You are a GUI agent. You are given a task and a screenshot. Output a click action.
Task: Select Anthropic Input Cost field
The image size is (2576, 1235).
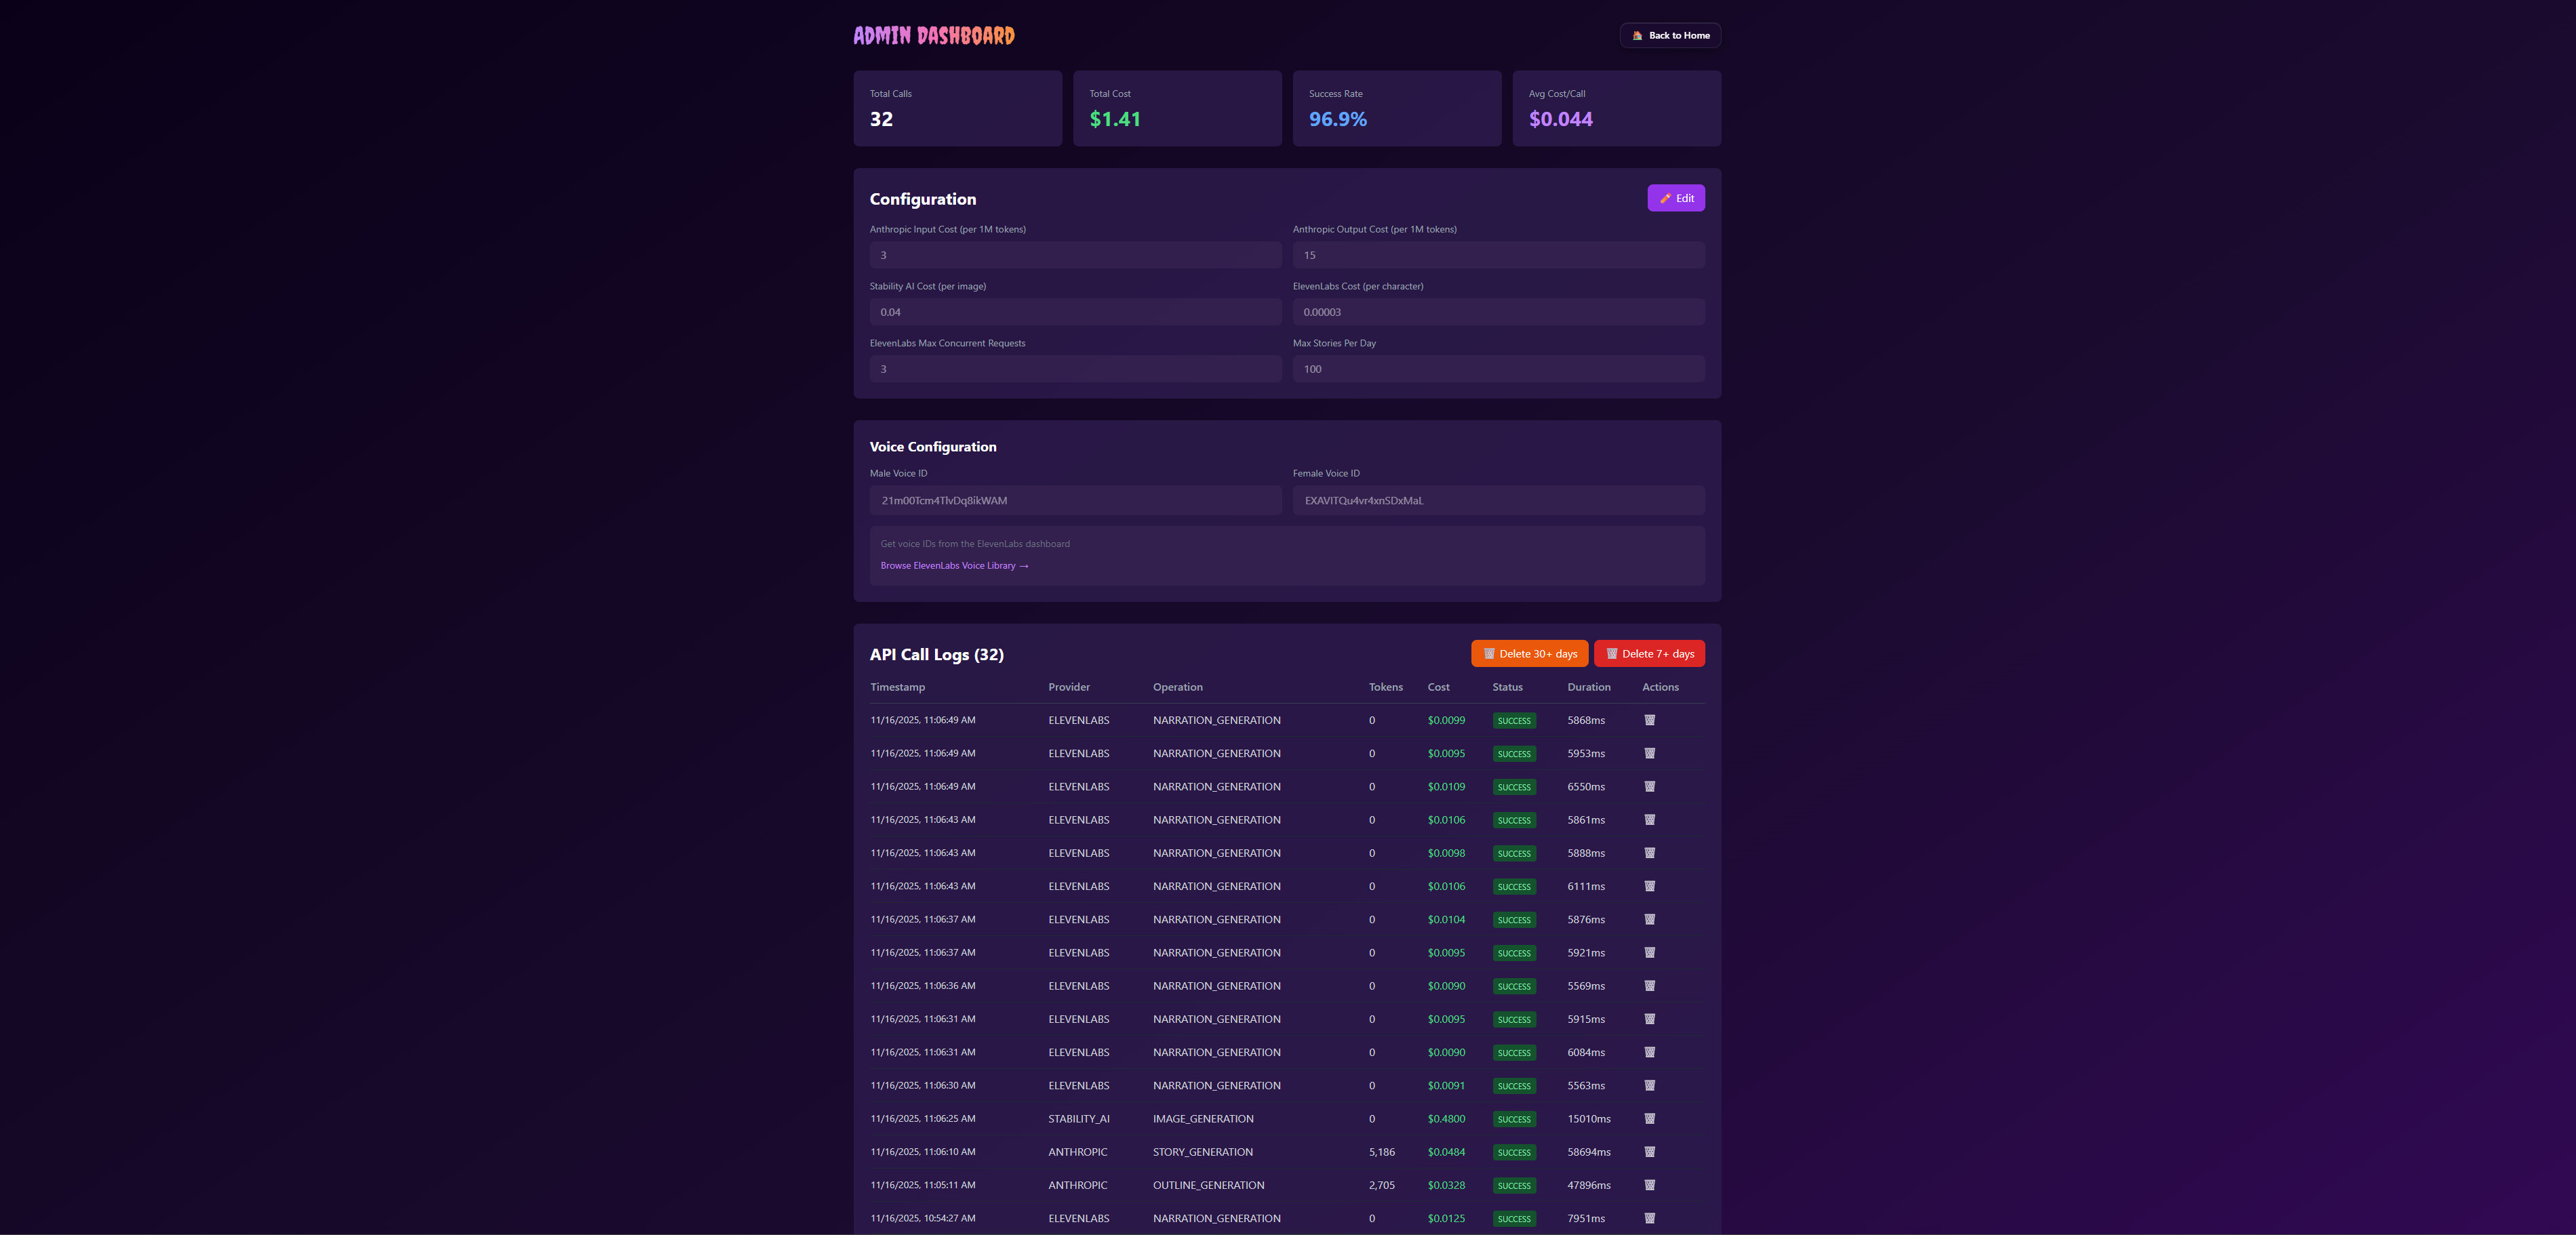tap(1075, 255)
